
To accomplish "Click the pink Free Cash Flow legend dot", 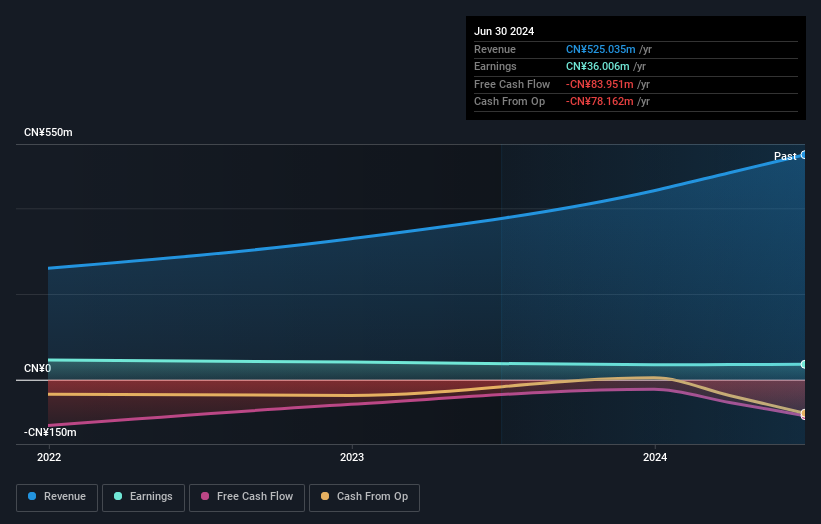I will click(x=205, y=496).
